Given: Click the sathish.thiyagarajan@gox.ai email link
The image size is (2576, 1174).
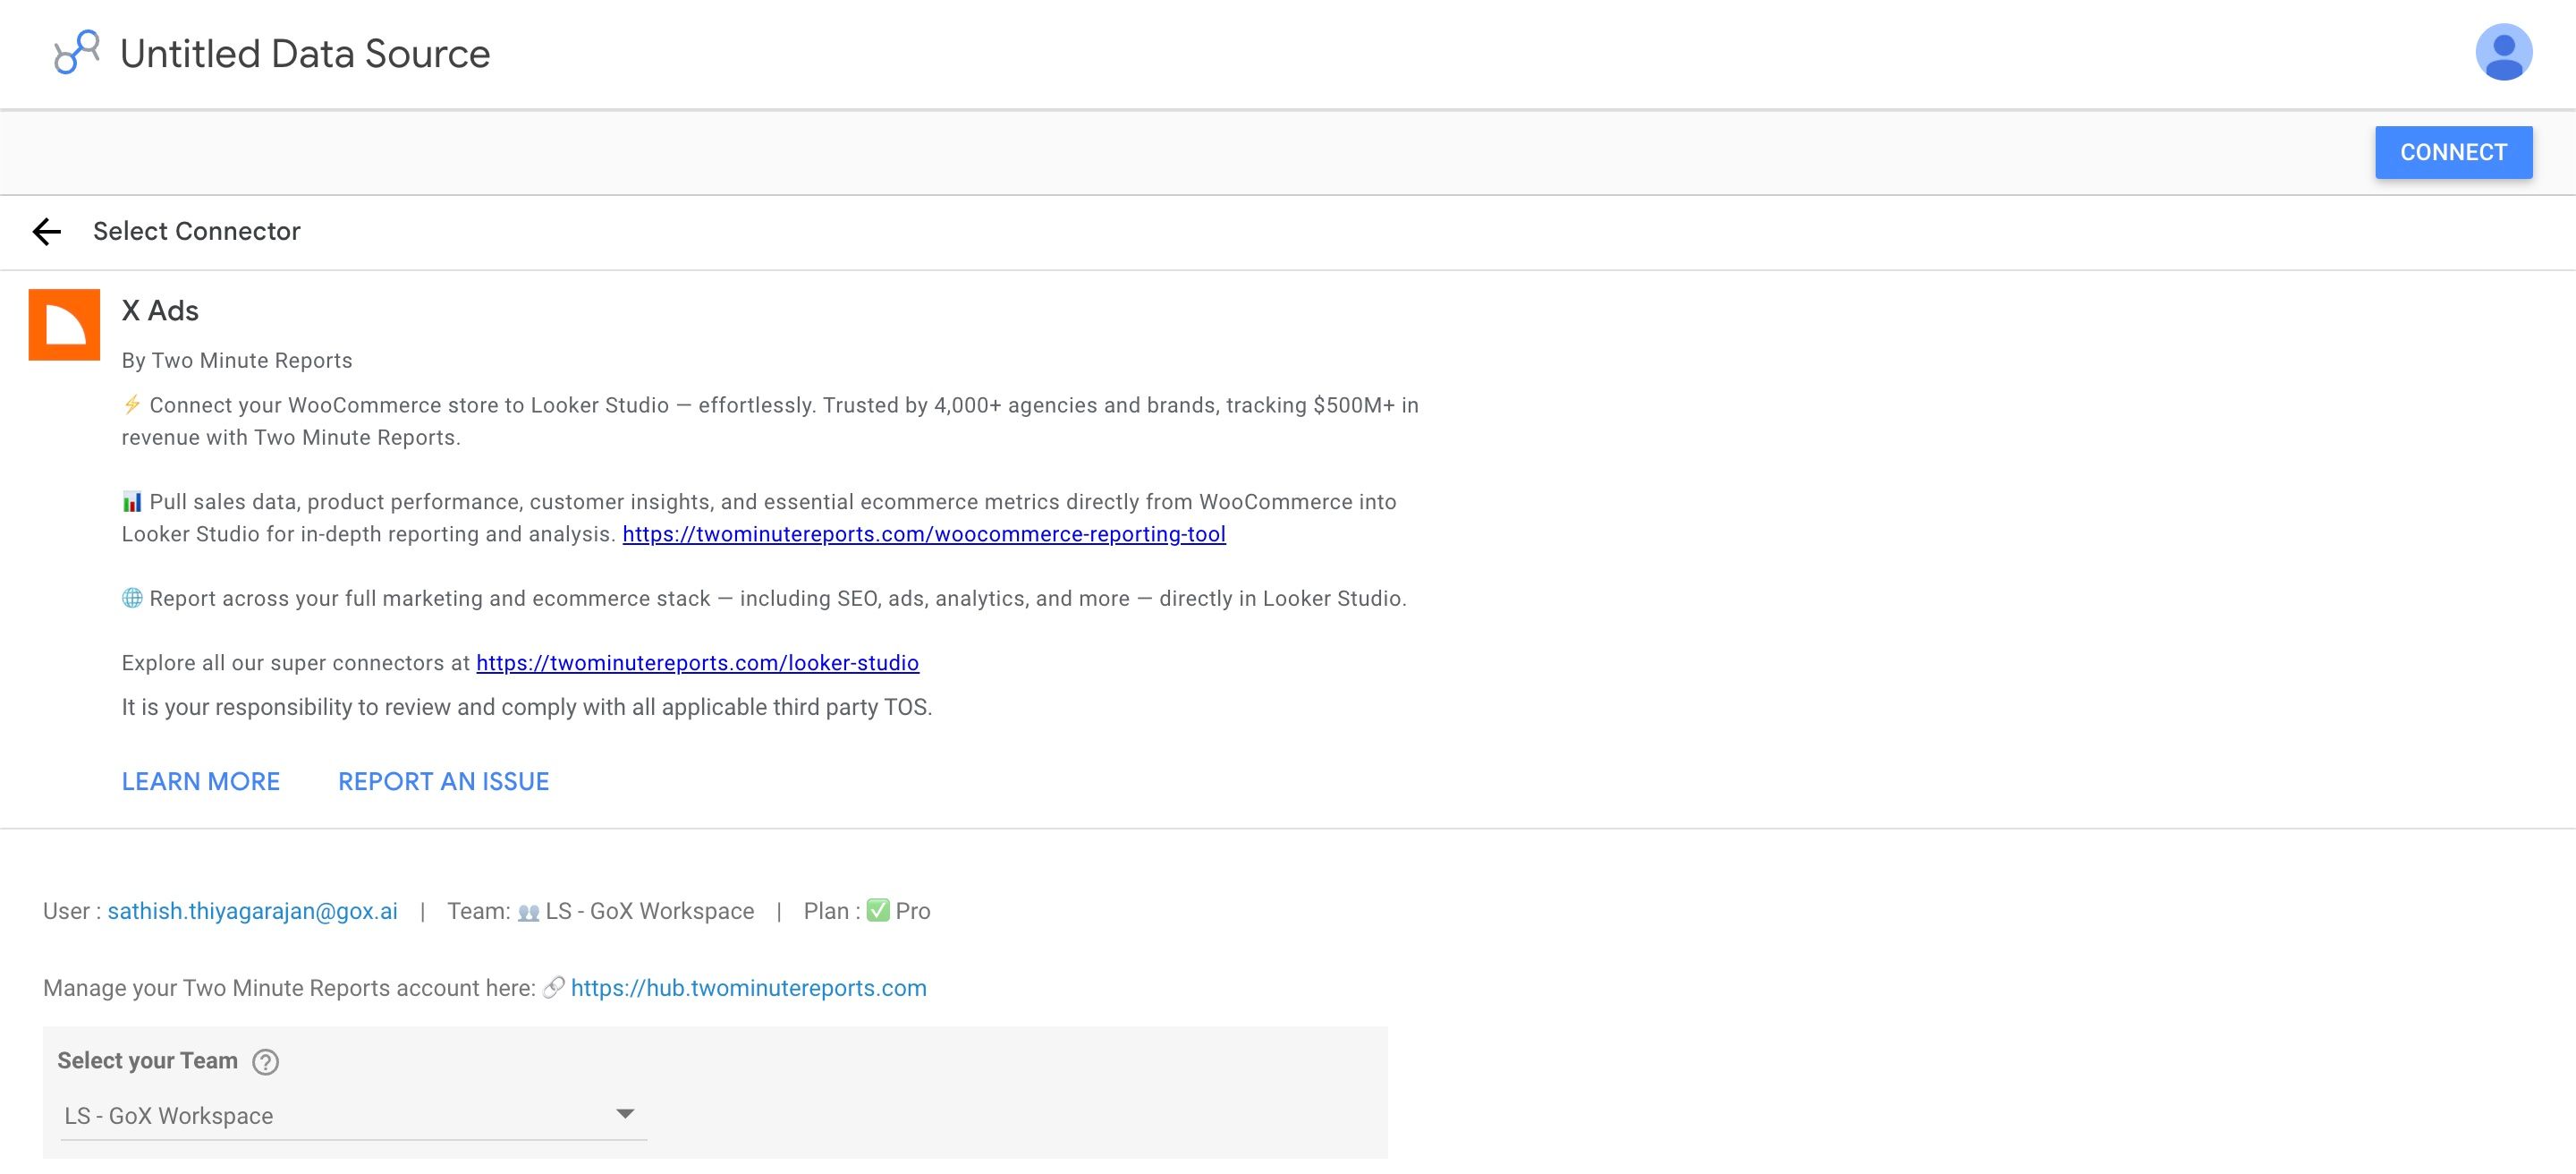Looking at the screenshot, I should [x=251, y=910].
